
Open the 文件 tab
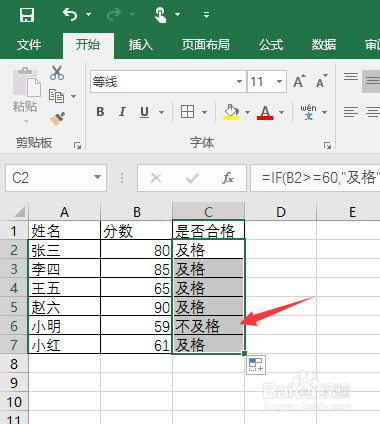tap(29, 45)
